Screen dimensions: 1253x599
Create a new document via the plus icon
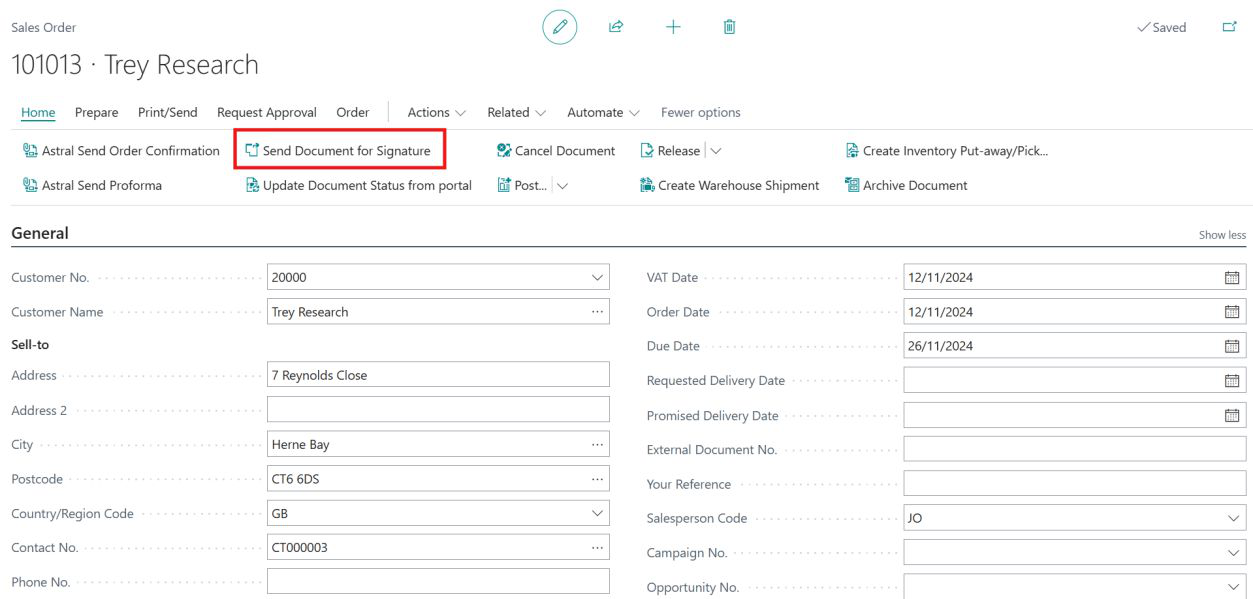671,27
